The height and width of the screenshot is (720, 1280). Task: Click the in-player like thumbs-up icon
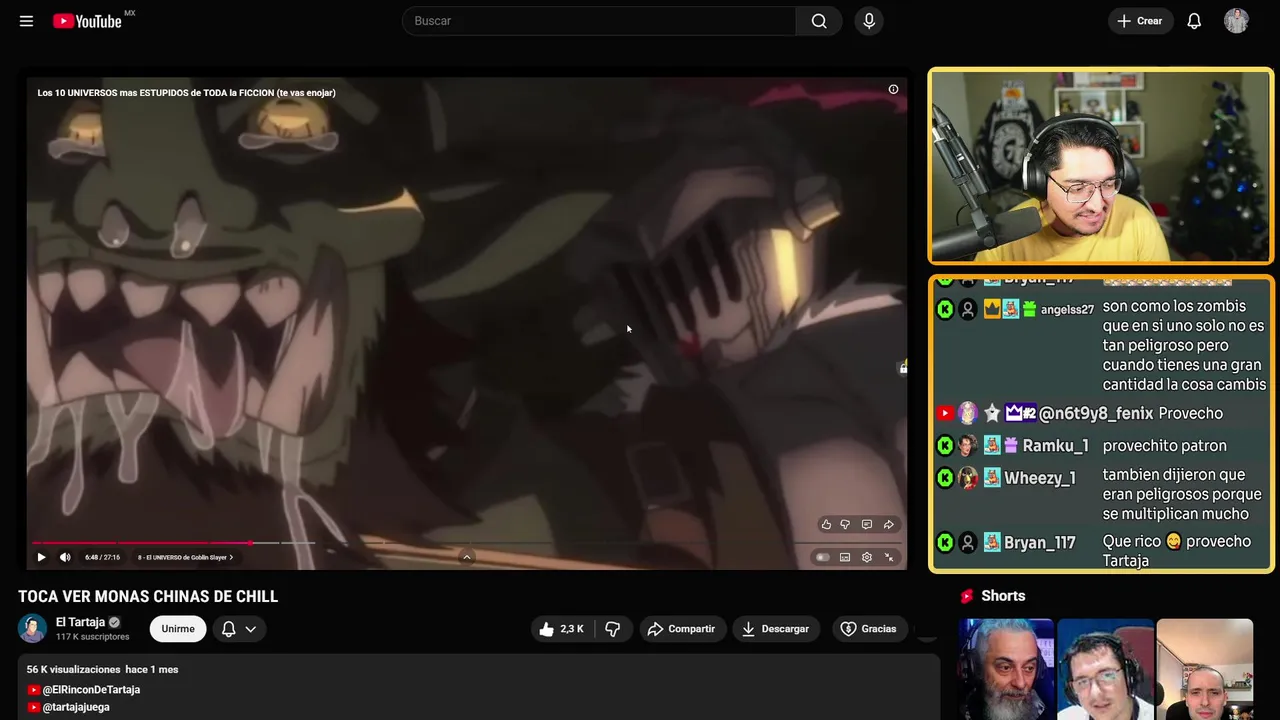click(826, 524)
